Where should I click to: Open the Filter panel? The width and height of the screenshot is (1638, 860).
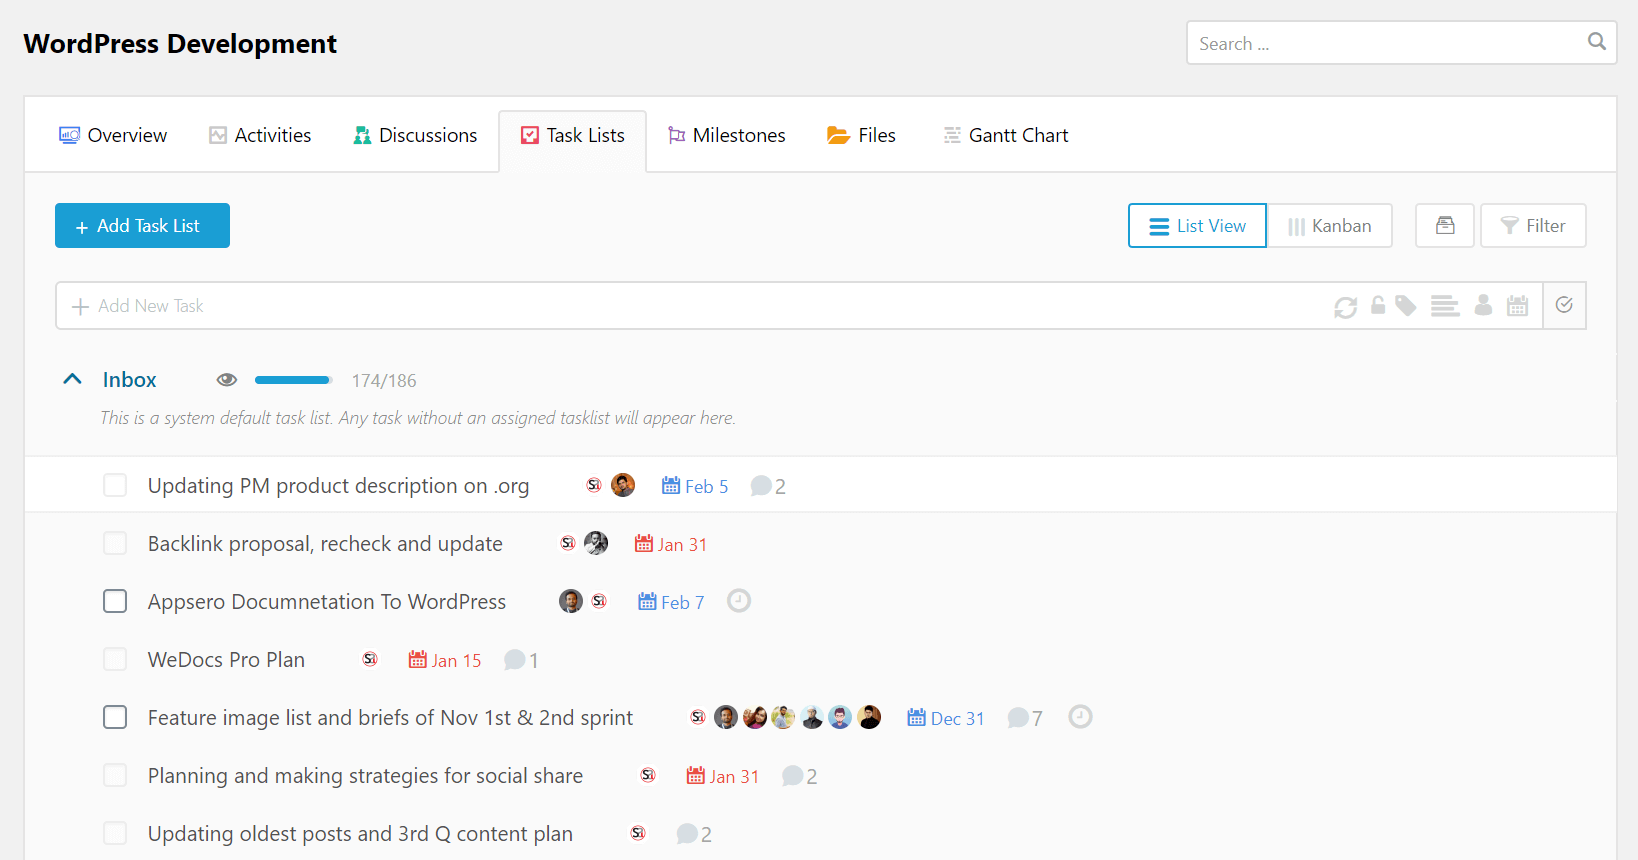point(1532,226)
